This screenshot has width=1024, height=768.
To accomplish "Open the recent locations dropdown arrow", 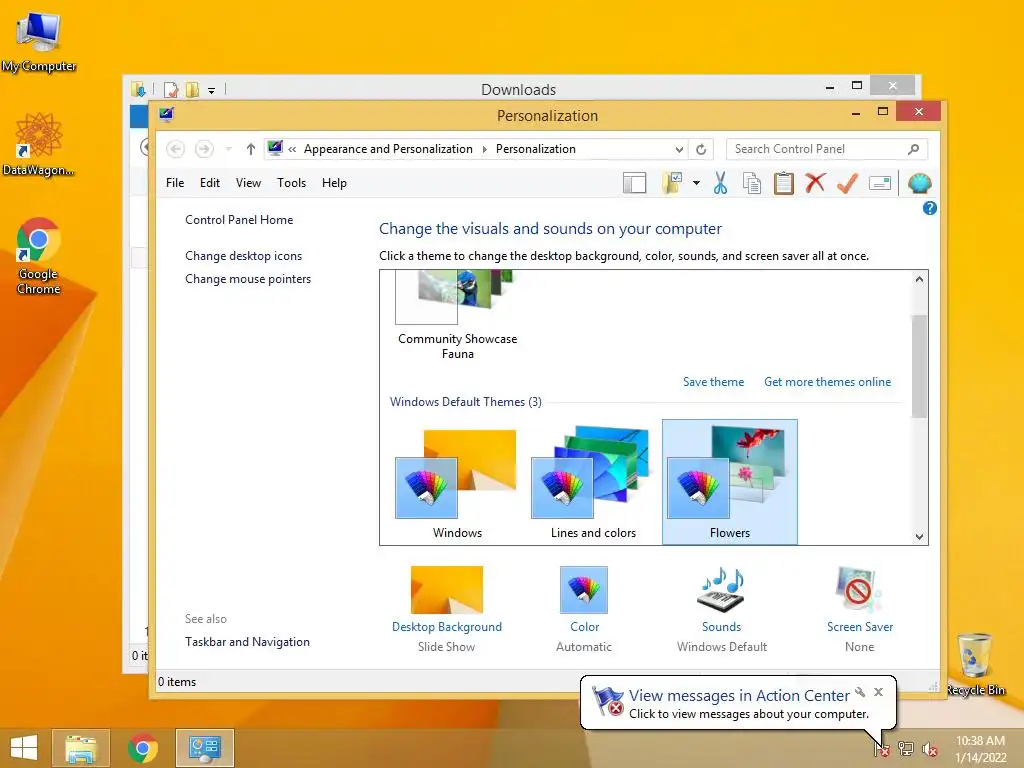I will click(x=228, y=150).
